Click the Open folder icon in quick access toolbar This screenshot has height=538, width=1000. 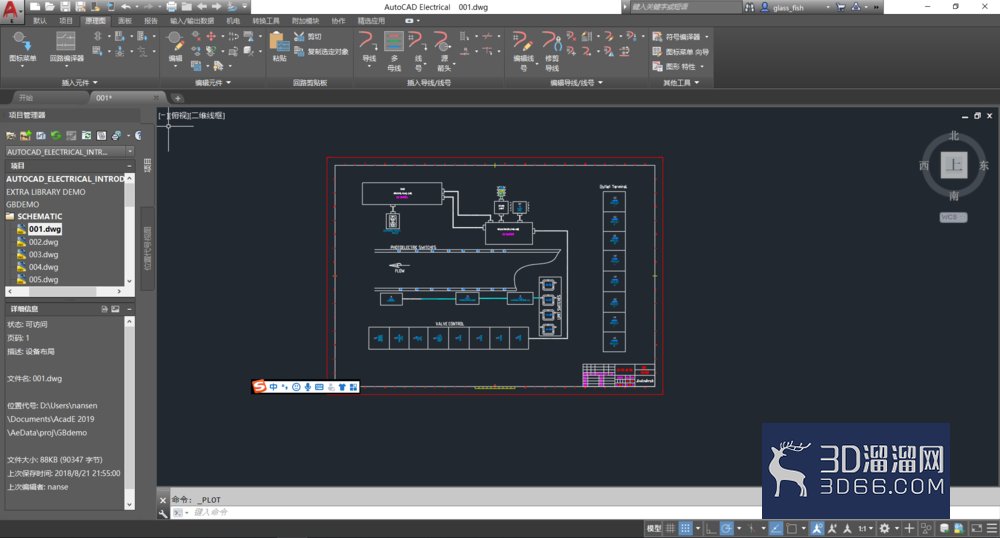50,7
